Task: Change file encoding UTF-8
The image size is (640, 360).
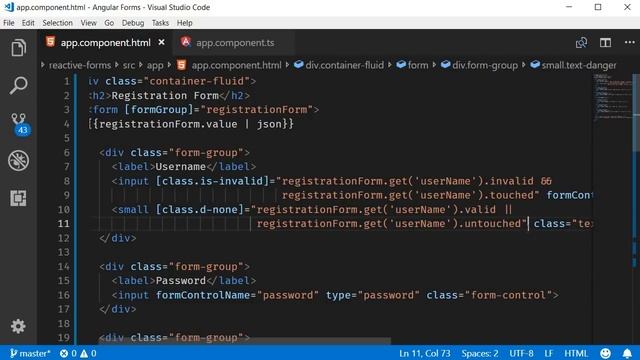Action: pyautogui.click(x=521, y=353)
